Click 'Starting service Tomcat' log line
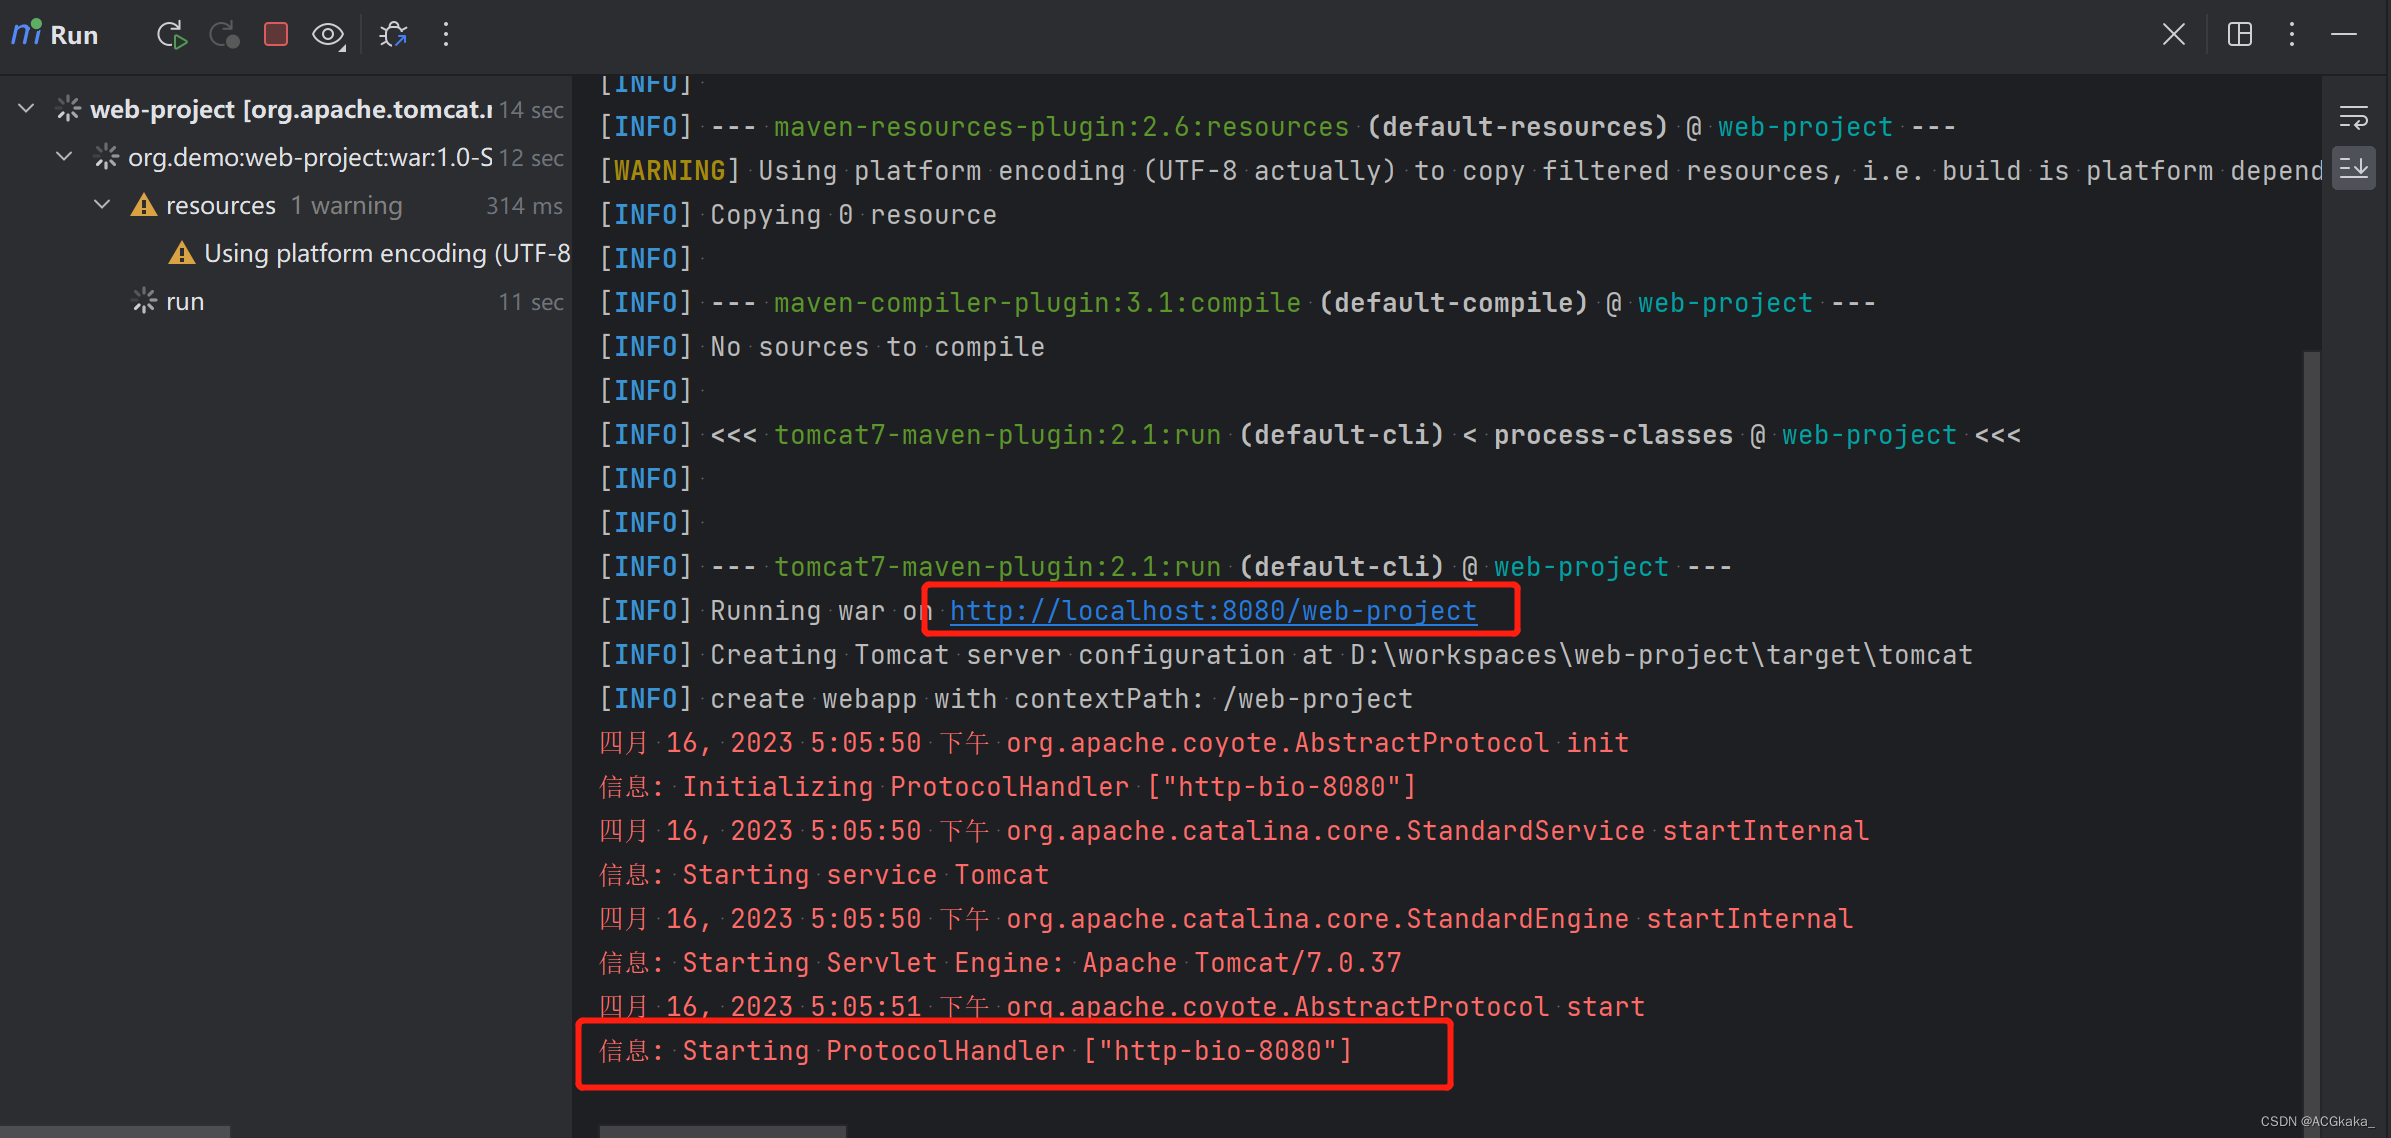 click(824, 875)
